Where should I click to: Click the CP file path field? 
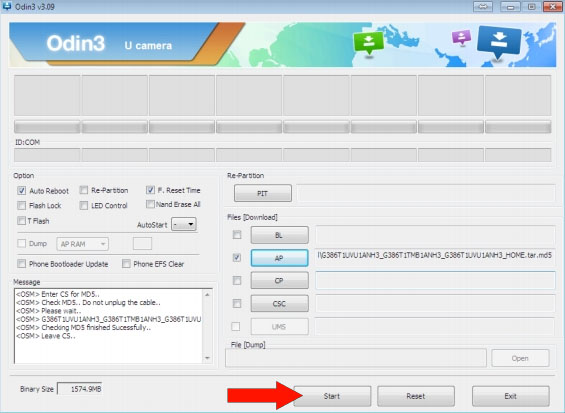click(435, 280)
